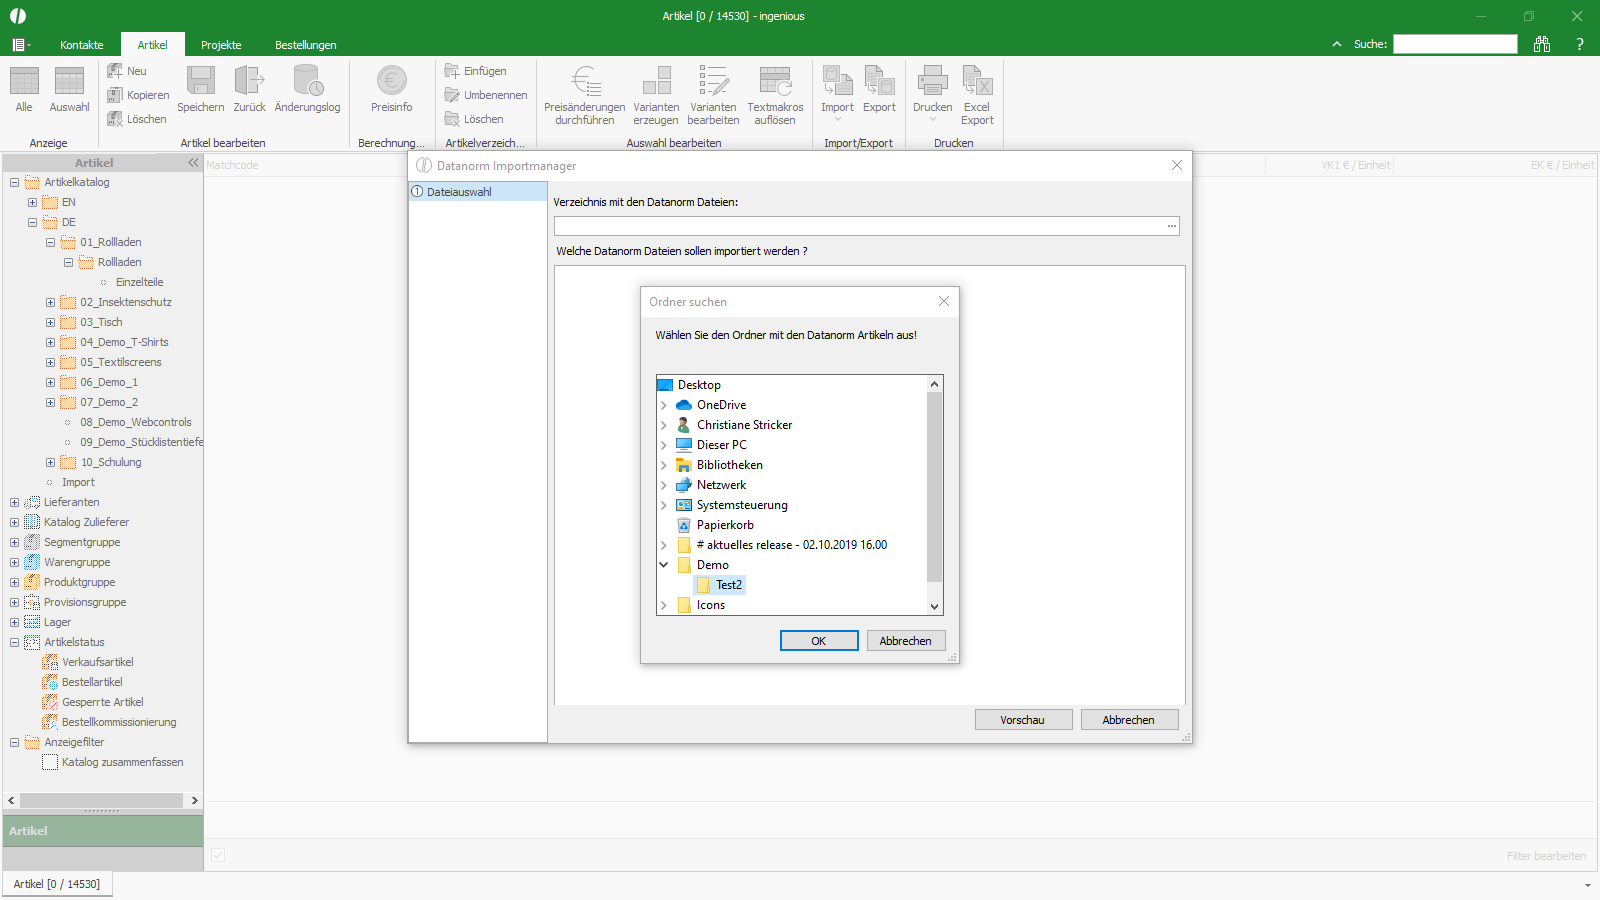Open the Änderungslog icon
Viewport: 1600px width, 900px height.
point(307,81)
